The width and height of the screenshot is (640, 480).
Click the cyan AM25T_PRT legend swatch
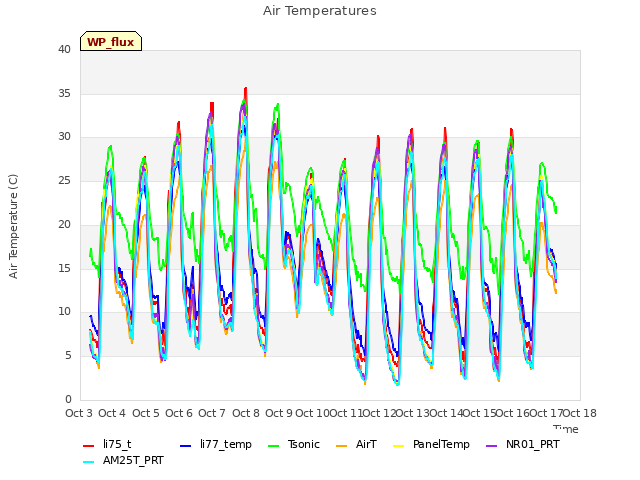click(x=89, y=462)
